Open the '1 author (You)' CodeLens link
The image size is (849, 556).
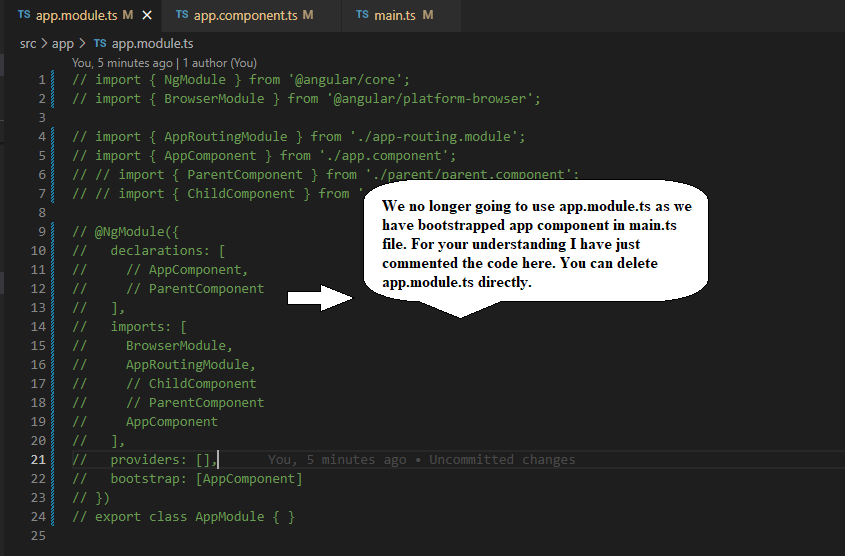point(219,63)
